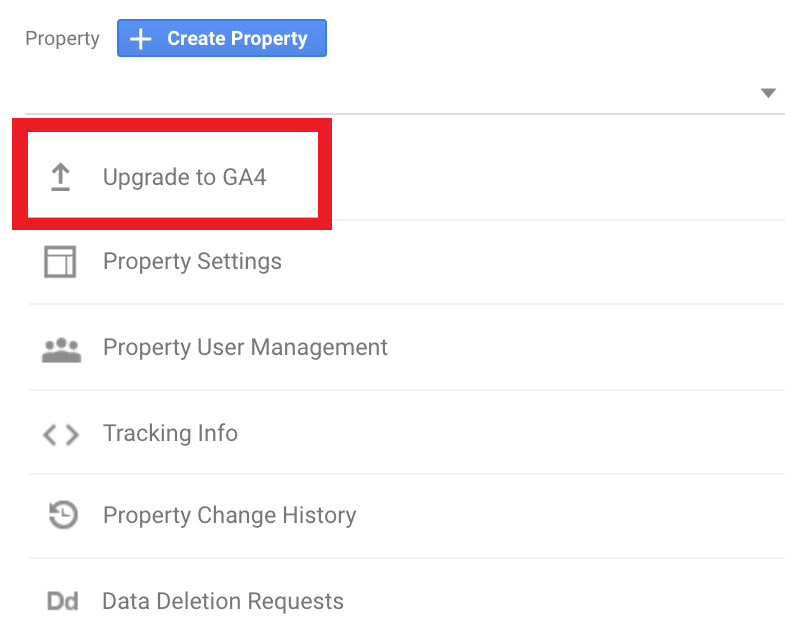Click the Property column label

coord(62,39)
